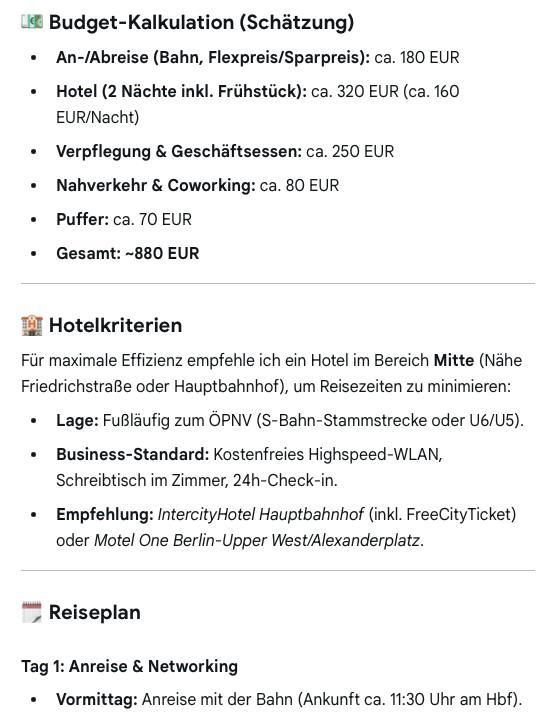
Task: Click the Lage bullet label
Action: coord(77,421)
